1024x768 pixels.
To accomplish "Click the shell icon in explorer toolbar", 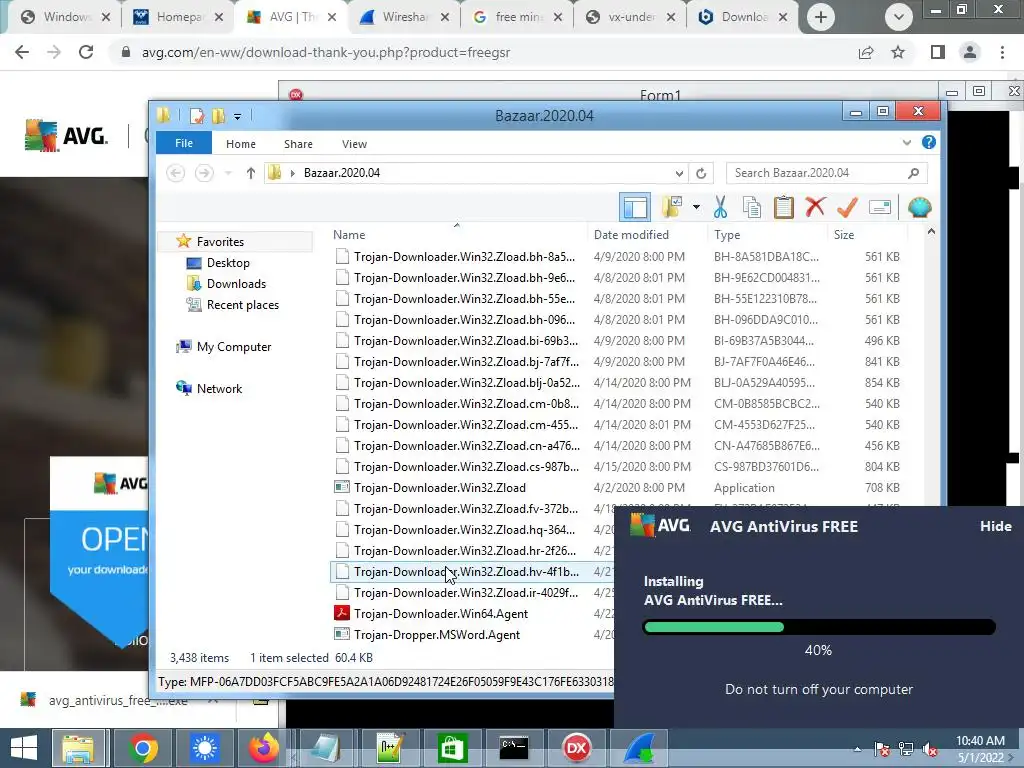I will [920, 207].
